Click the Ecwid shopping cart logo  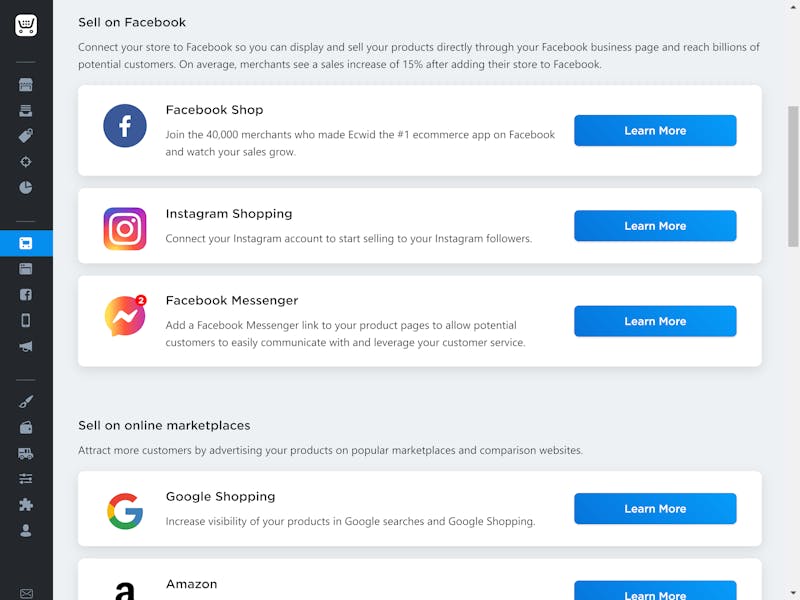tap(26, 25)
